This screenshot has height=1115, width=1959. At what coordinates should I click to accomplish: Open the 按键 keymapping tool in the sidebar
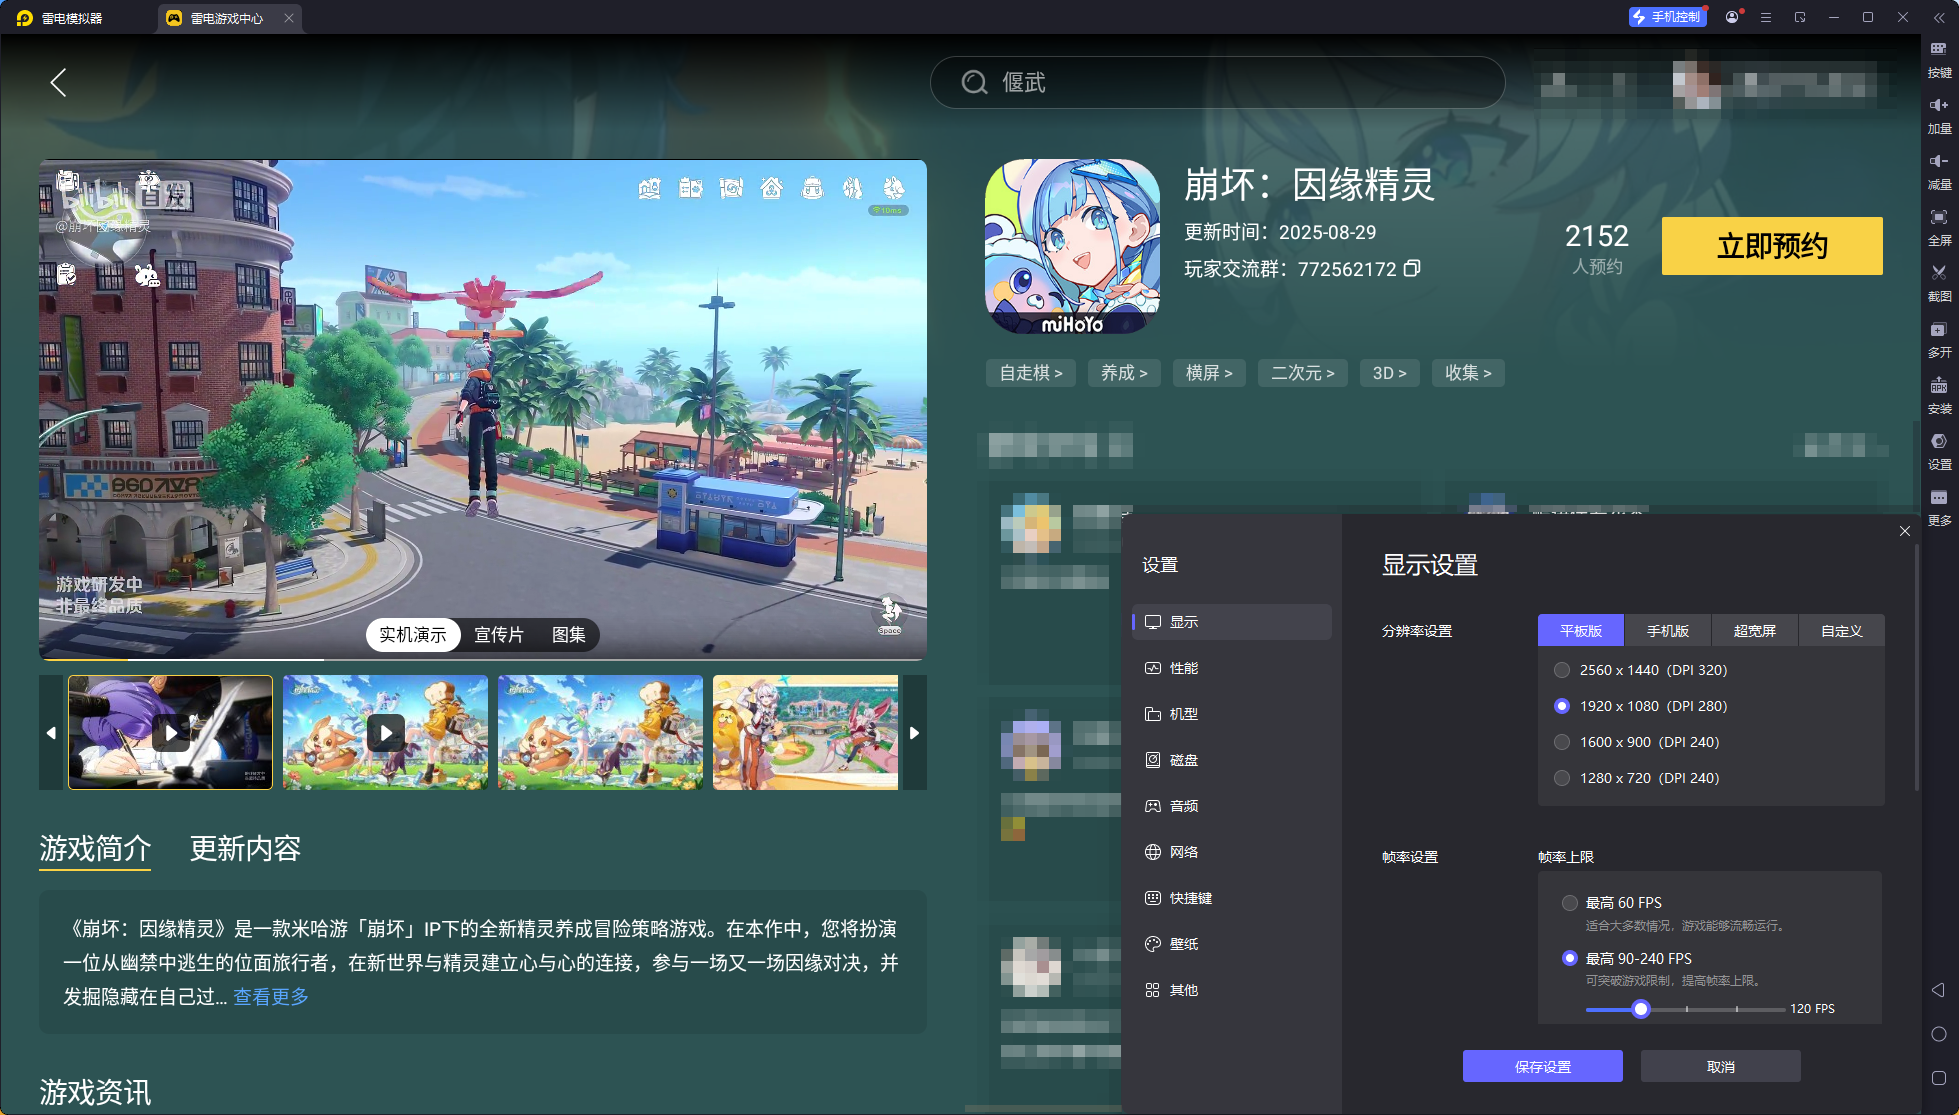click(1939, 59)
